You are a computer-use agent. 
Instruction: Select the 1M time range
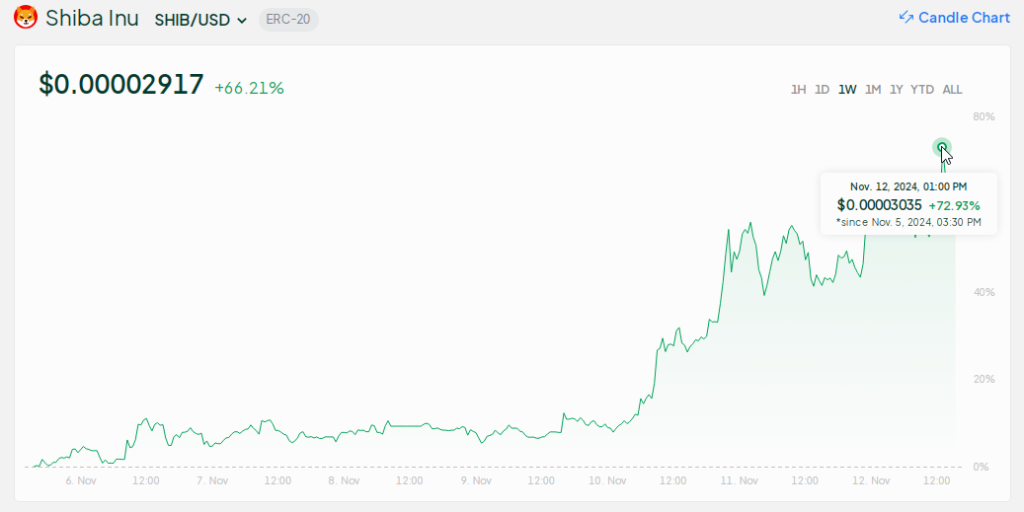coord(873,90)
